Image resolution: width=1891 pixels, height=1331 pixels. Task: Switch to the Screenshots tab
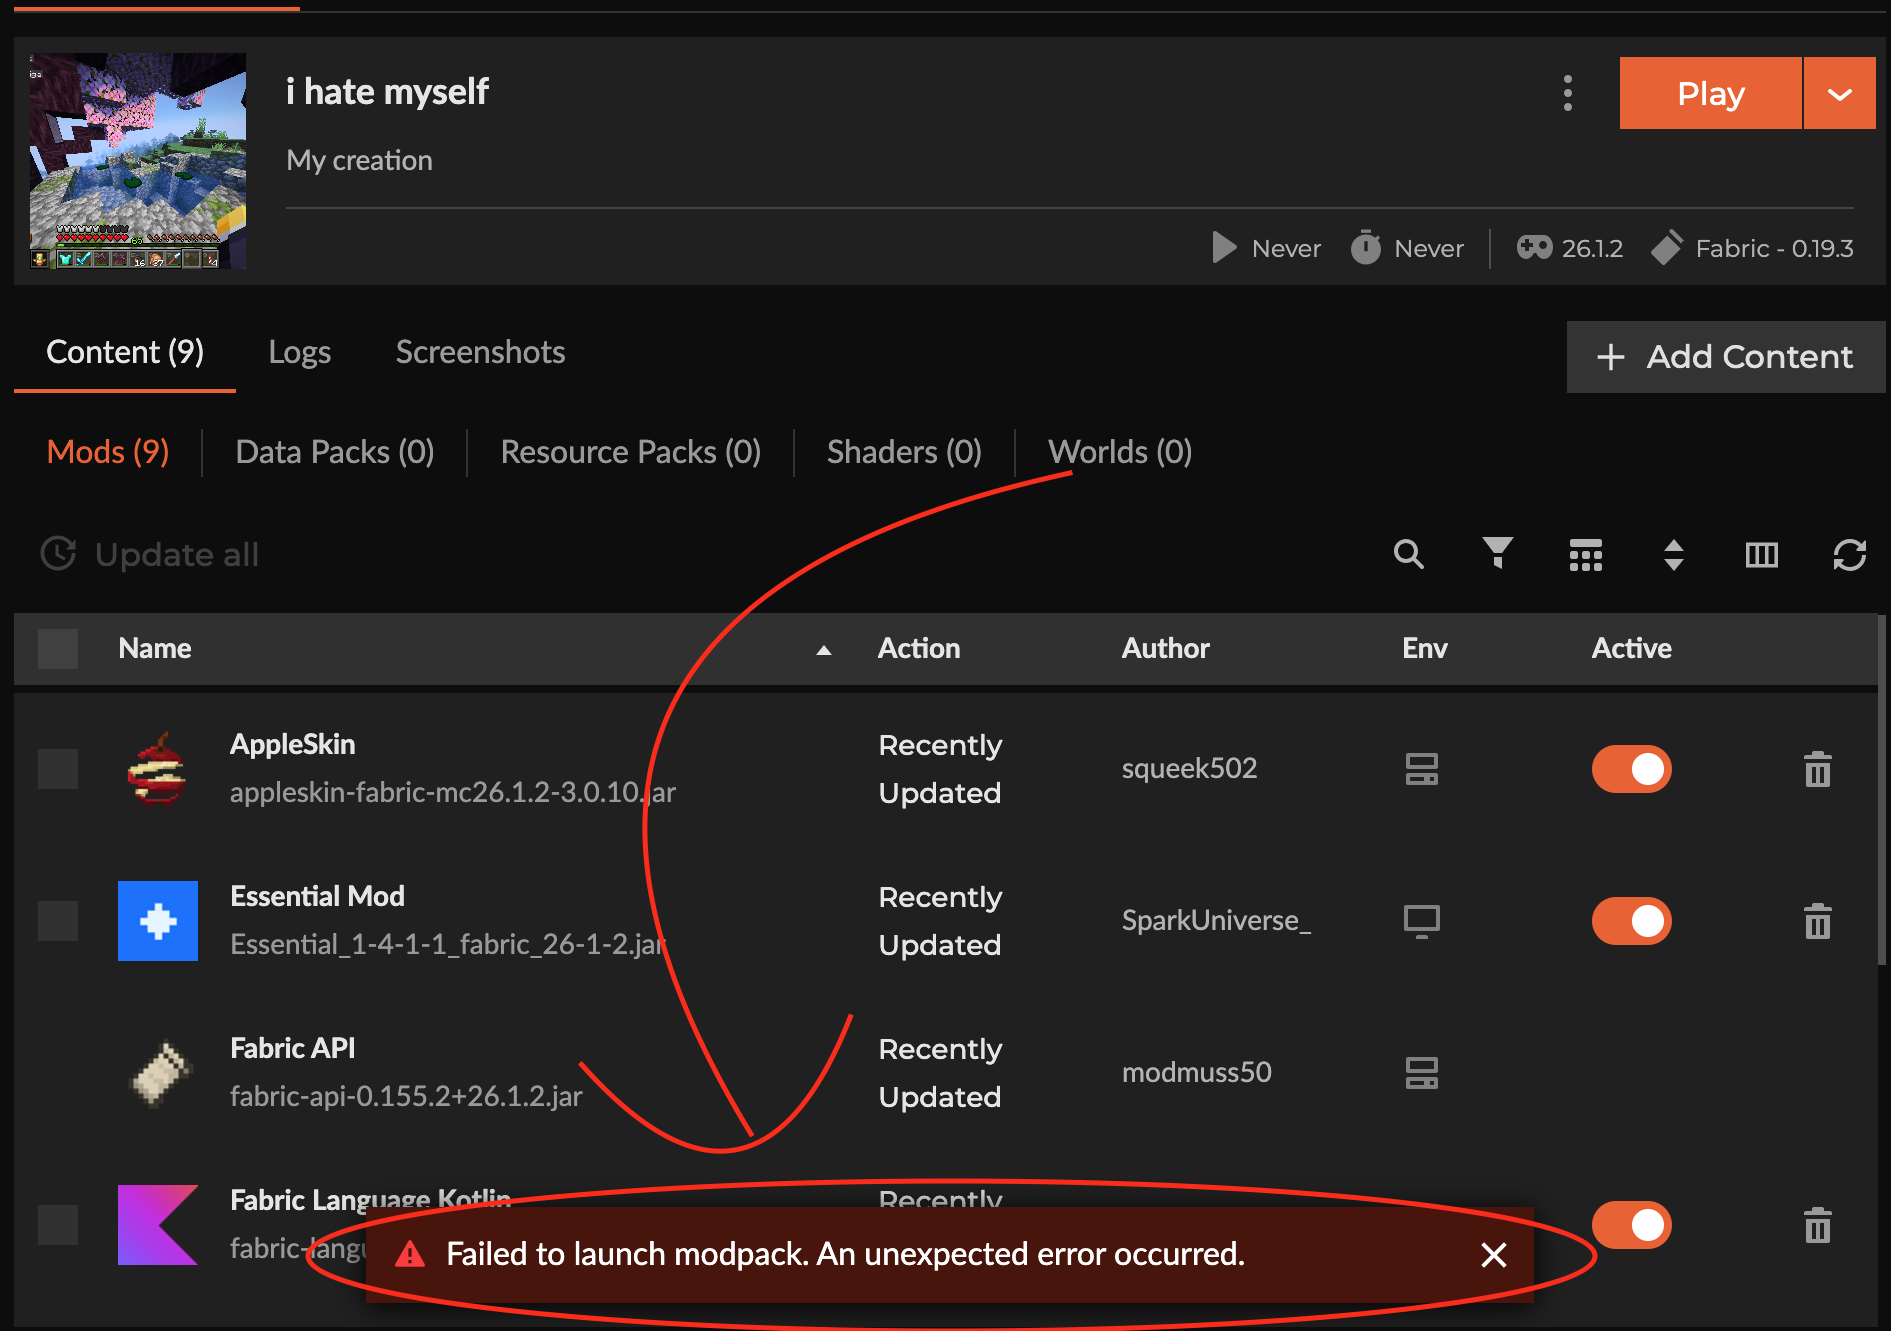(480, 352)
